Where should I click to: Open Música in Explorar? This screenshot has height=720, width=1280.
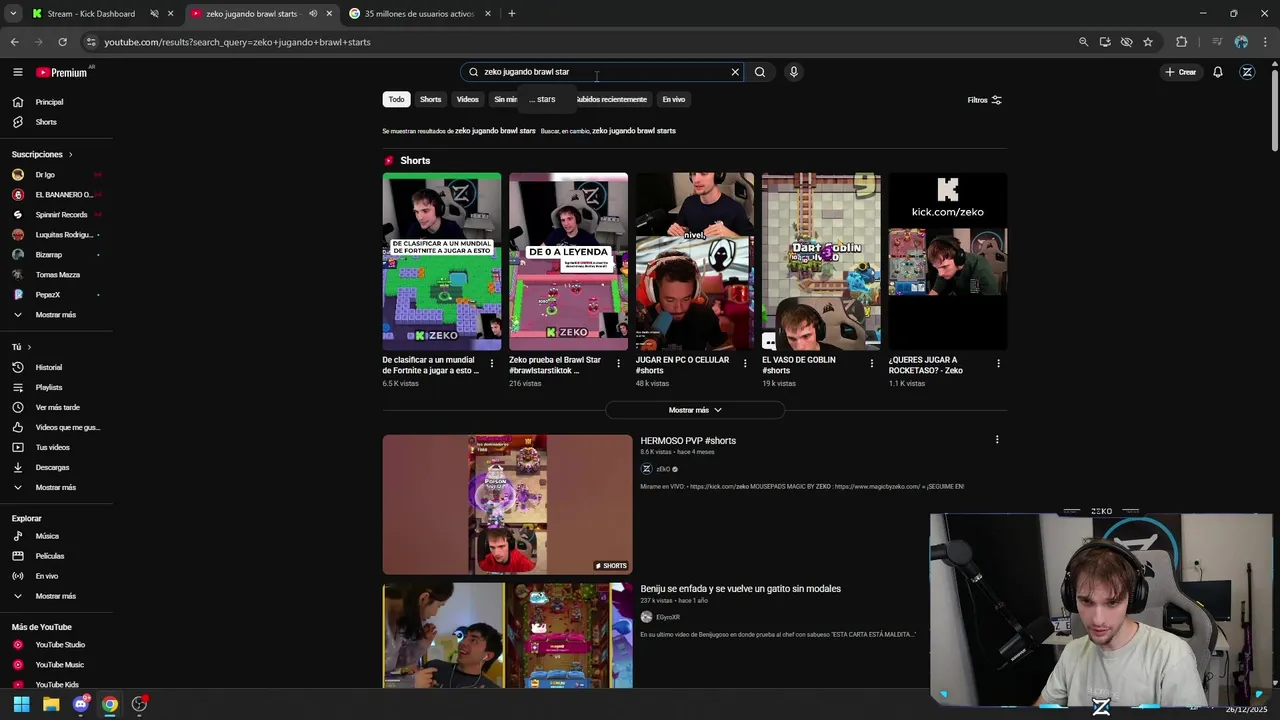click(x=47, y=536)
